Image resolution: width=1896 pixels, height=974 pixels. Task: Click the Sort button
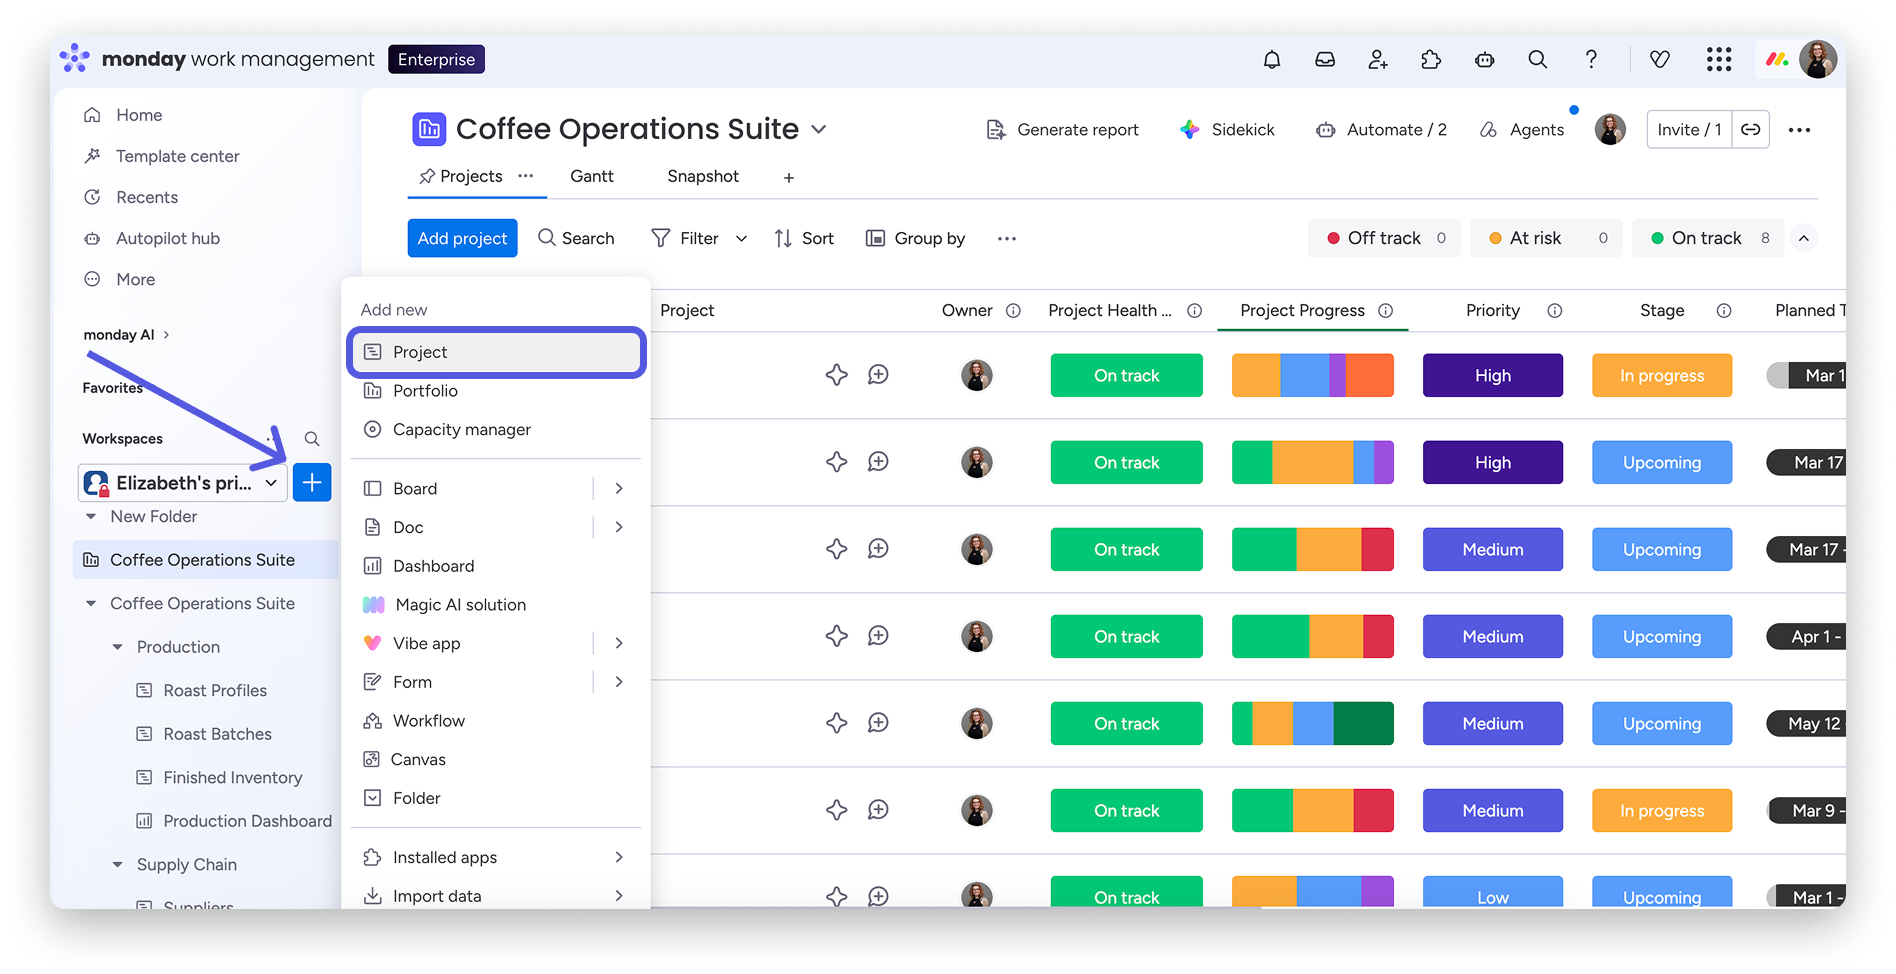pos(804,239)
